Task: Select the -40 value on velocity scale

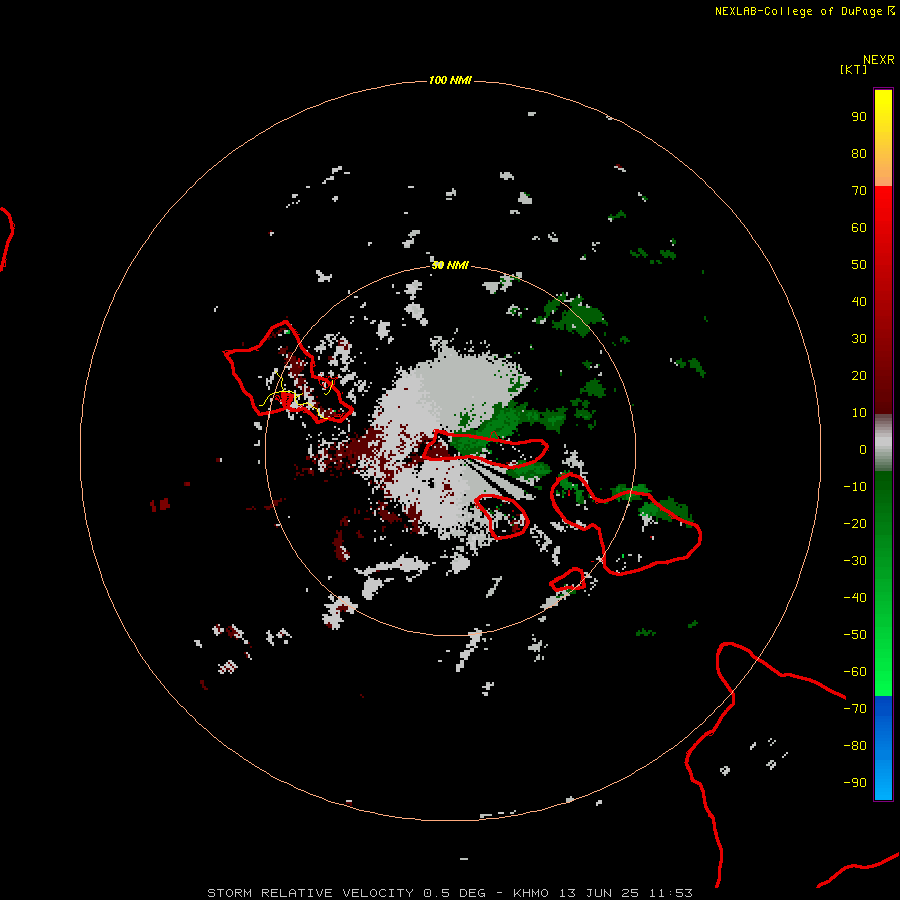Action: 855,598
